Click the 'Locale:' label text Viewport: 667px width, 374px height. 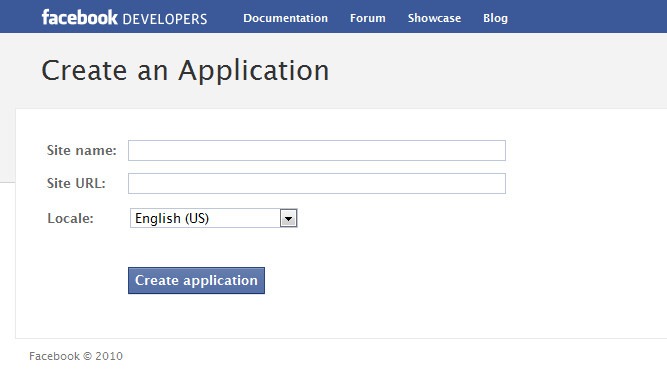[70, 218]
